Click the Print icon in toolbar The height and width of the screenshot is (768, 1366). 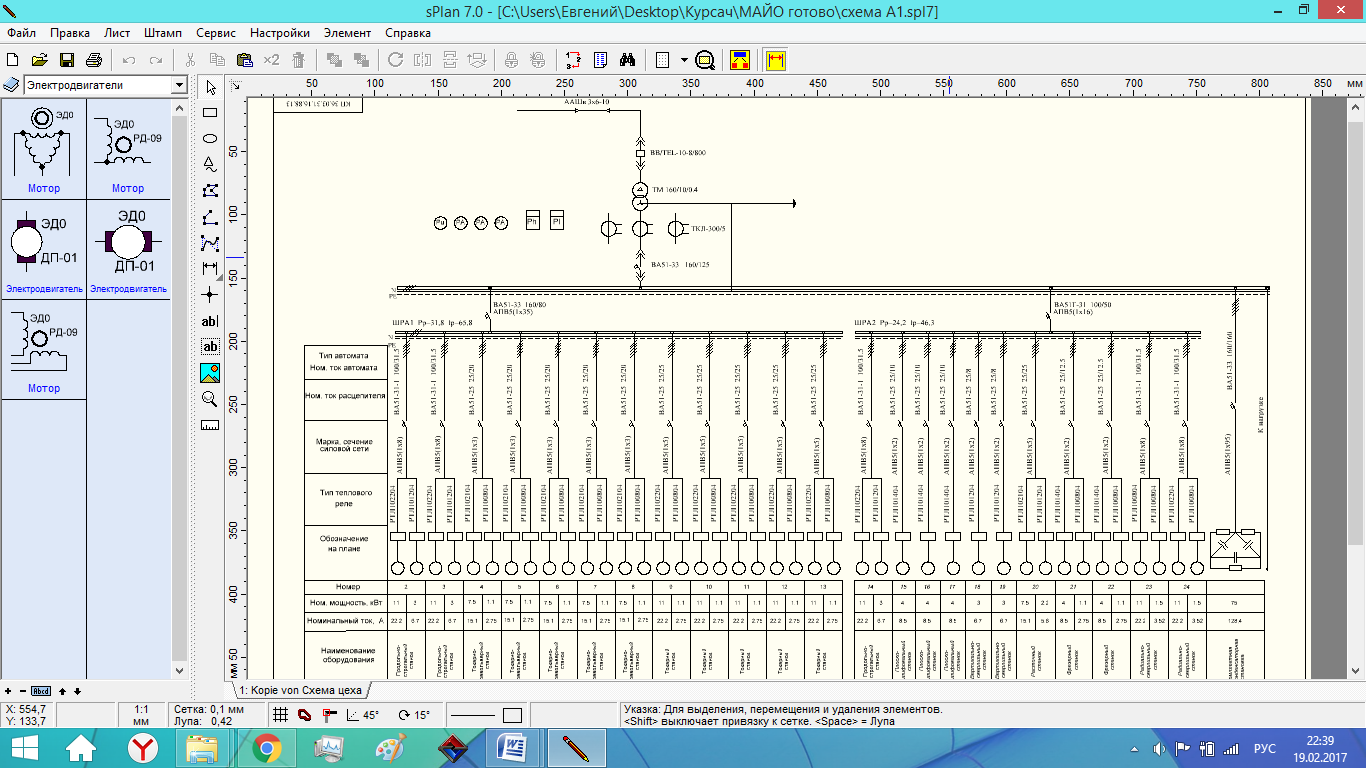click(94, 60)
